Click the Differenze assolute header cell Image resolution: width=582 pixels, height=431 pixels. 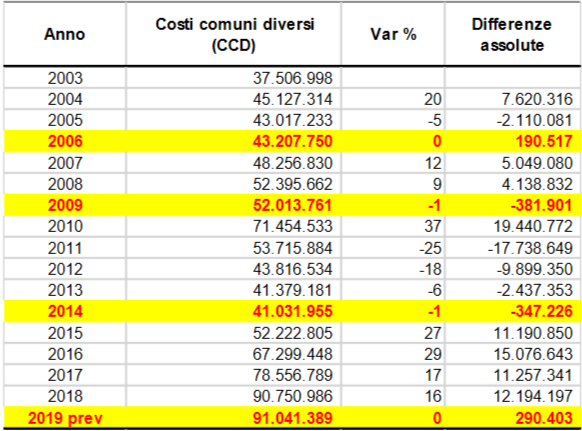pyautogui.click(x=512, y=35)
